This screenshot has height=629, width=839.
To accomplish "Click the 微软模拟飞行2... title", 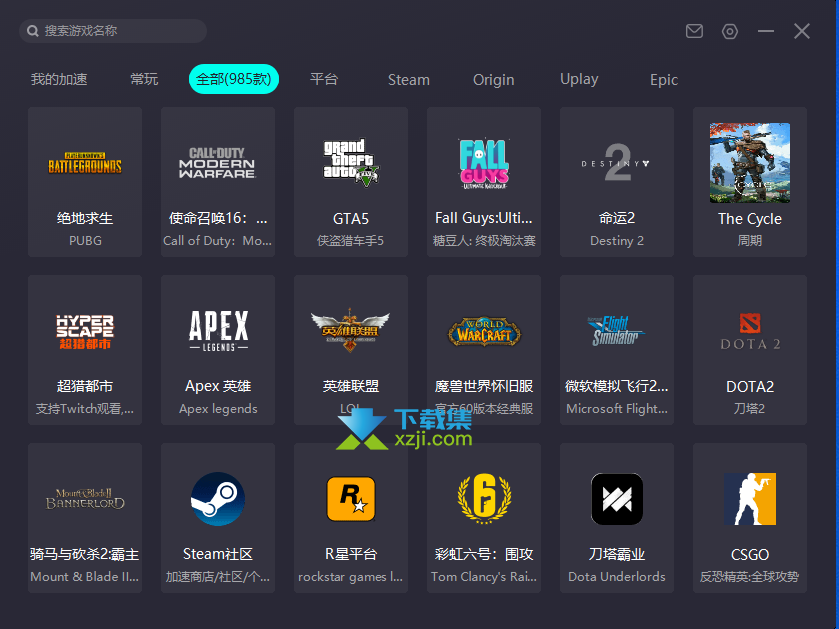I will tap(616, 386).
